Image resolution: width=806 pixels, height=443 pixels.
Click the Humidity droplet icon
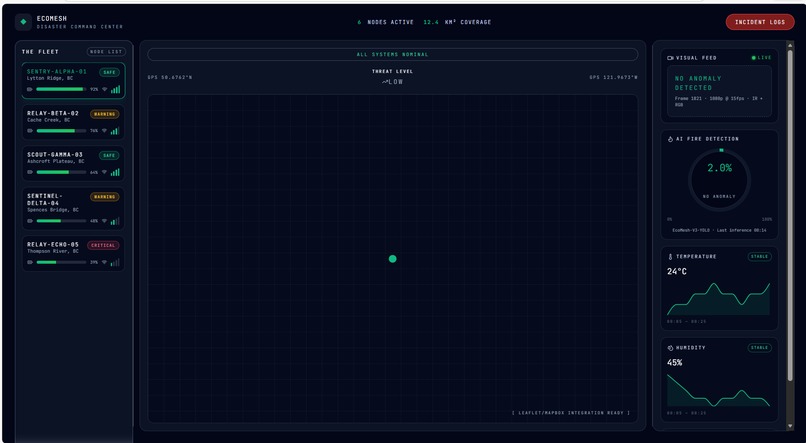pyautogui.click(x=670, y=348)
